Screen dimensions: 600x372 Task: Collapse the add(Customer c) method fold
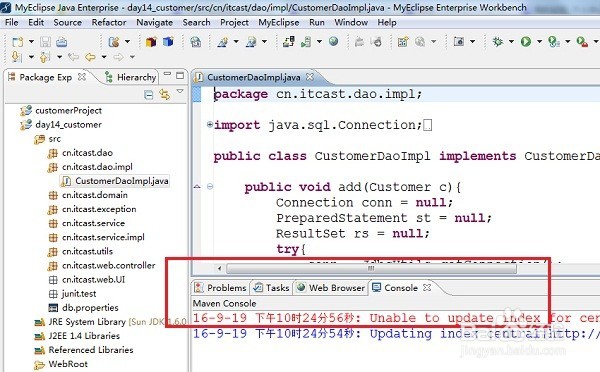point(210,186)
